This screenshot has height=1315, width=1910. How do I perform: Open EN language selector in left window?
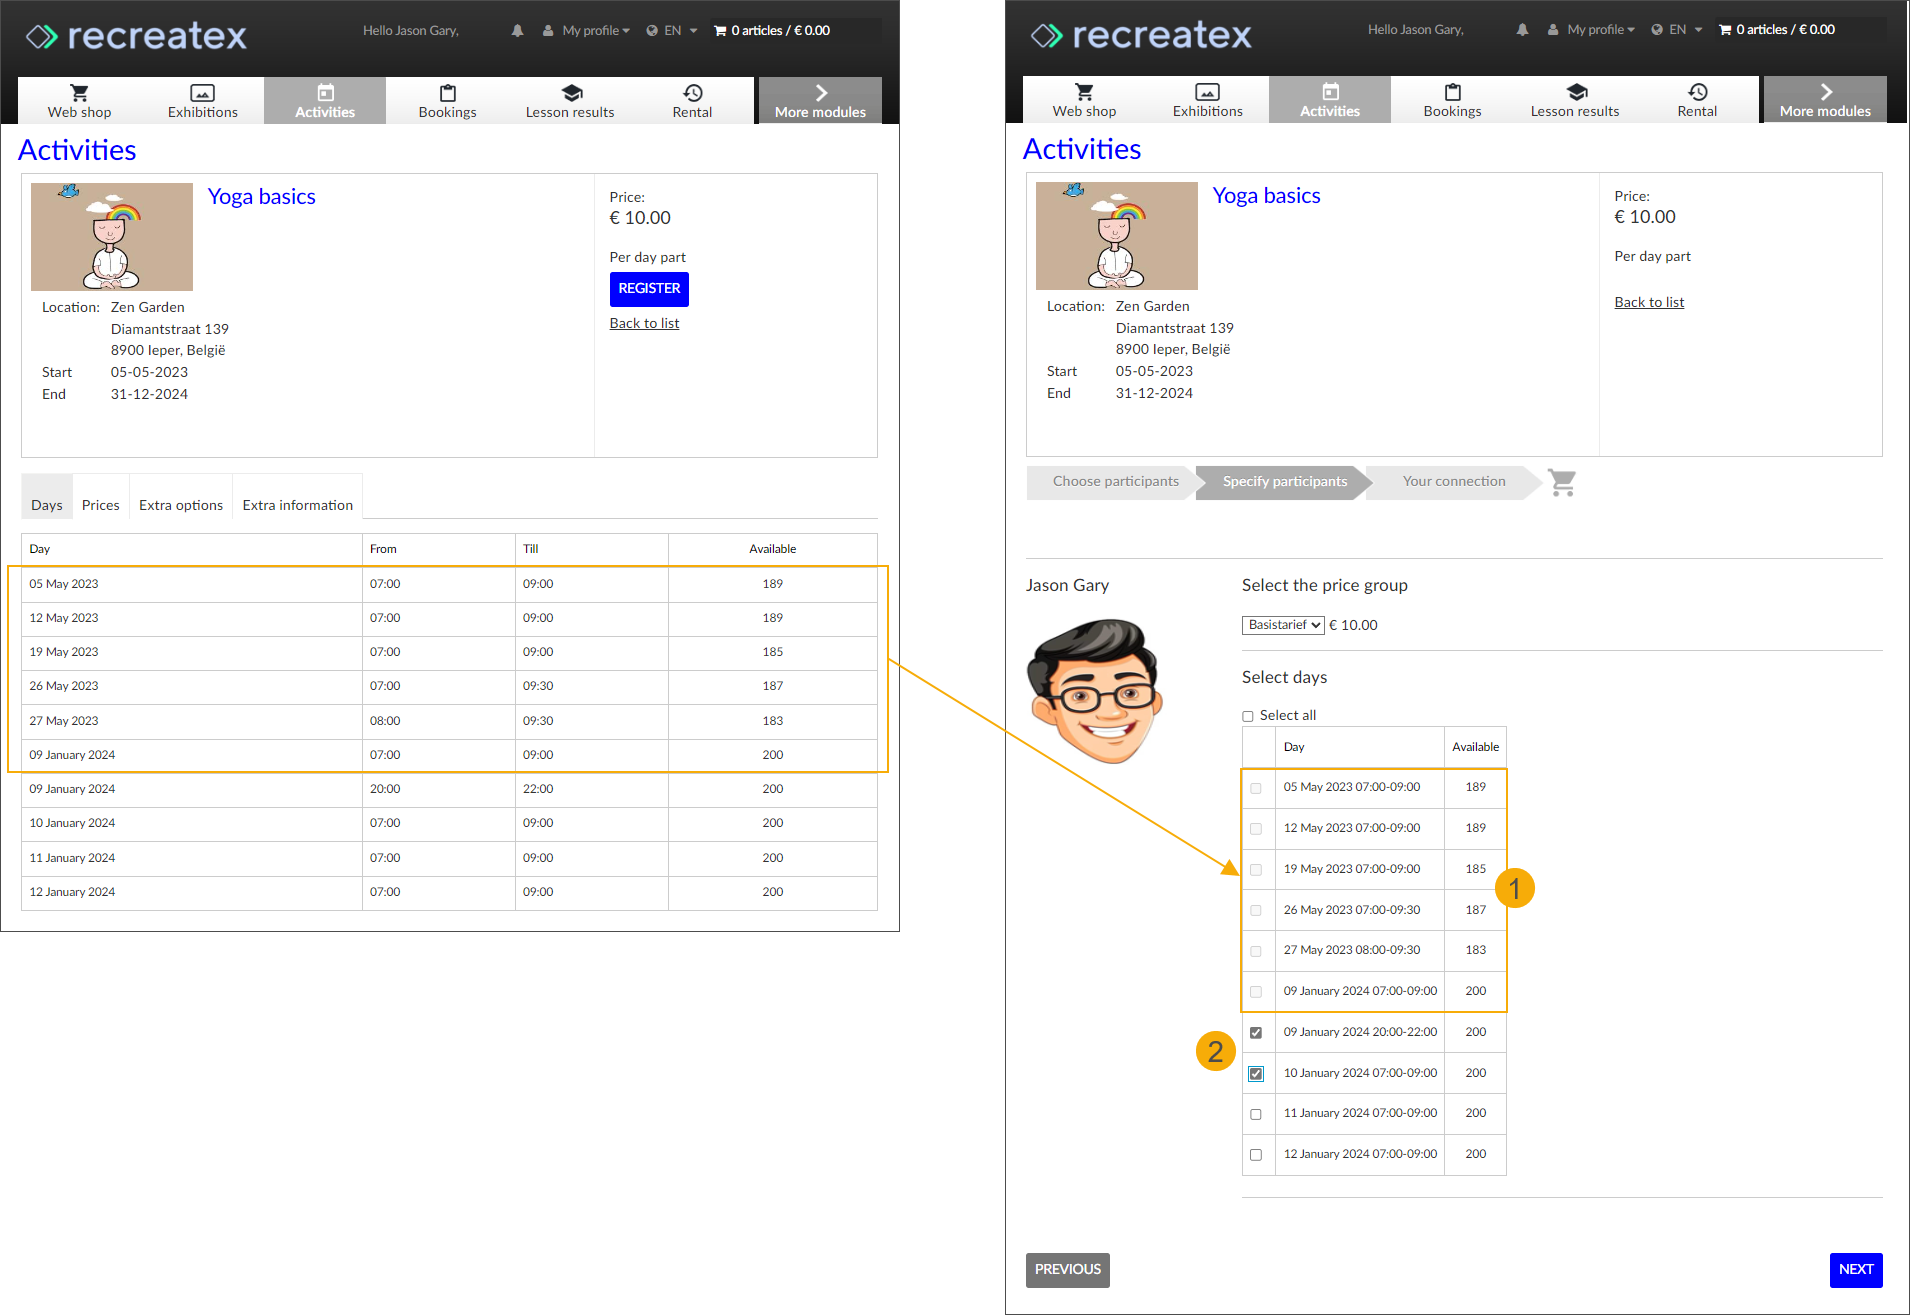(672, 31)
